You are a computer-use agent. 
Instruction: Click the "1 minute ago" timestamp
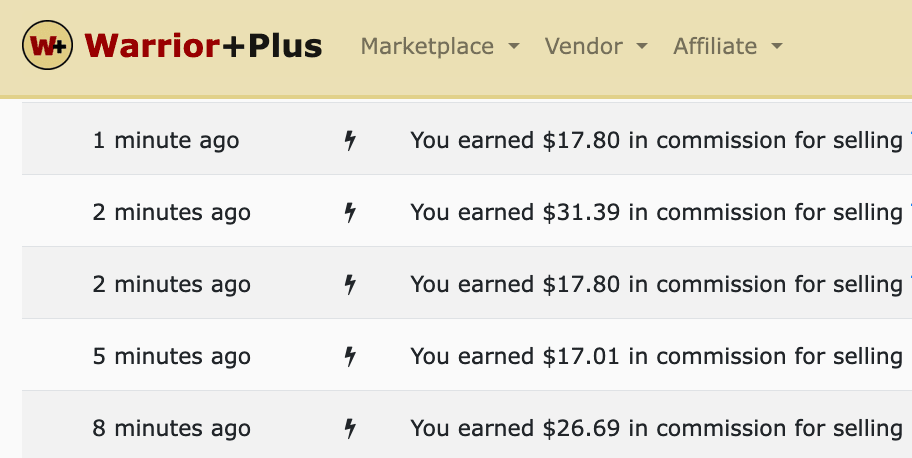click(x=166, y=140)
